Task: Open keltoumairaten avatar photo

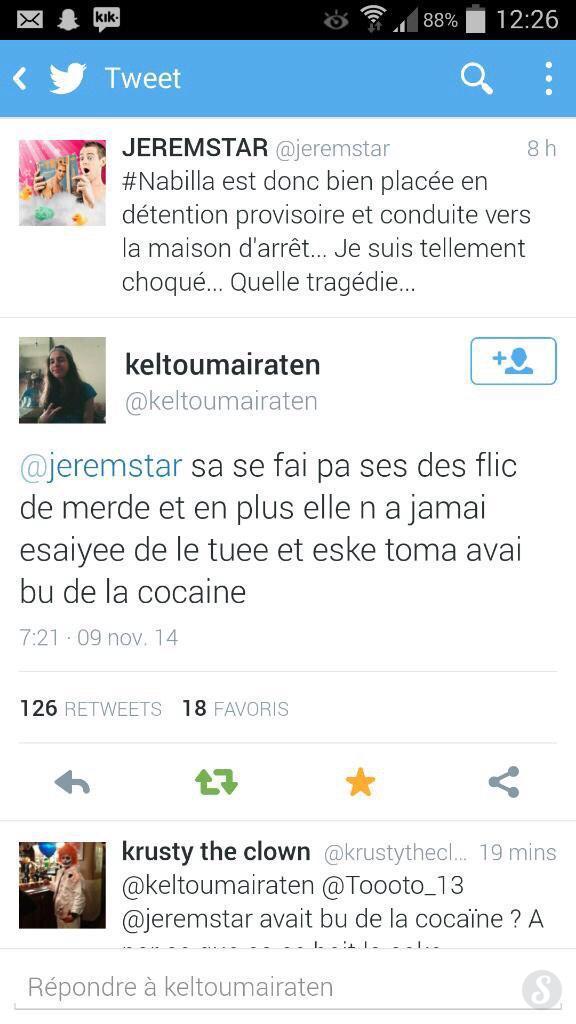Action: click(62, 380)
